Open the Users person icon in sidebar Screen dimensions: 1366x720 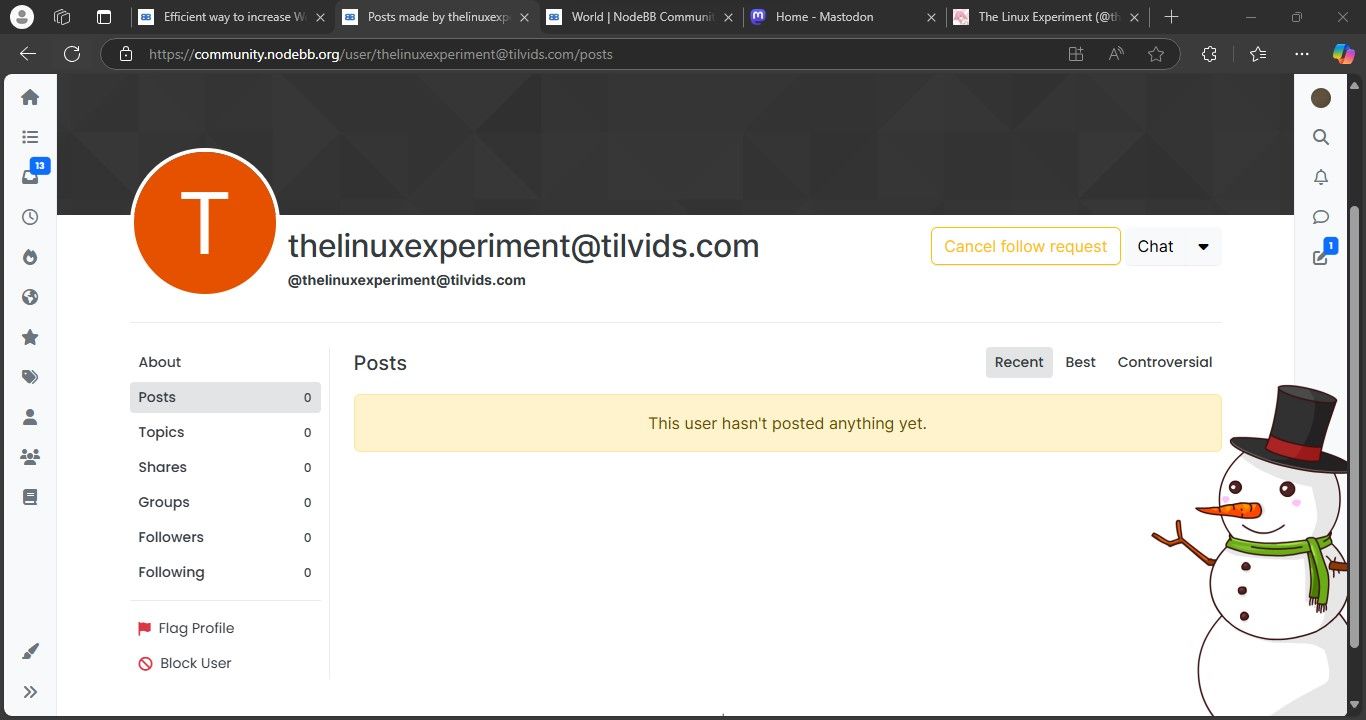30,417
